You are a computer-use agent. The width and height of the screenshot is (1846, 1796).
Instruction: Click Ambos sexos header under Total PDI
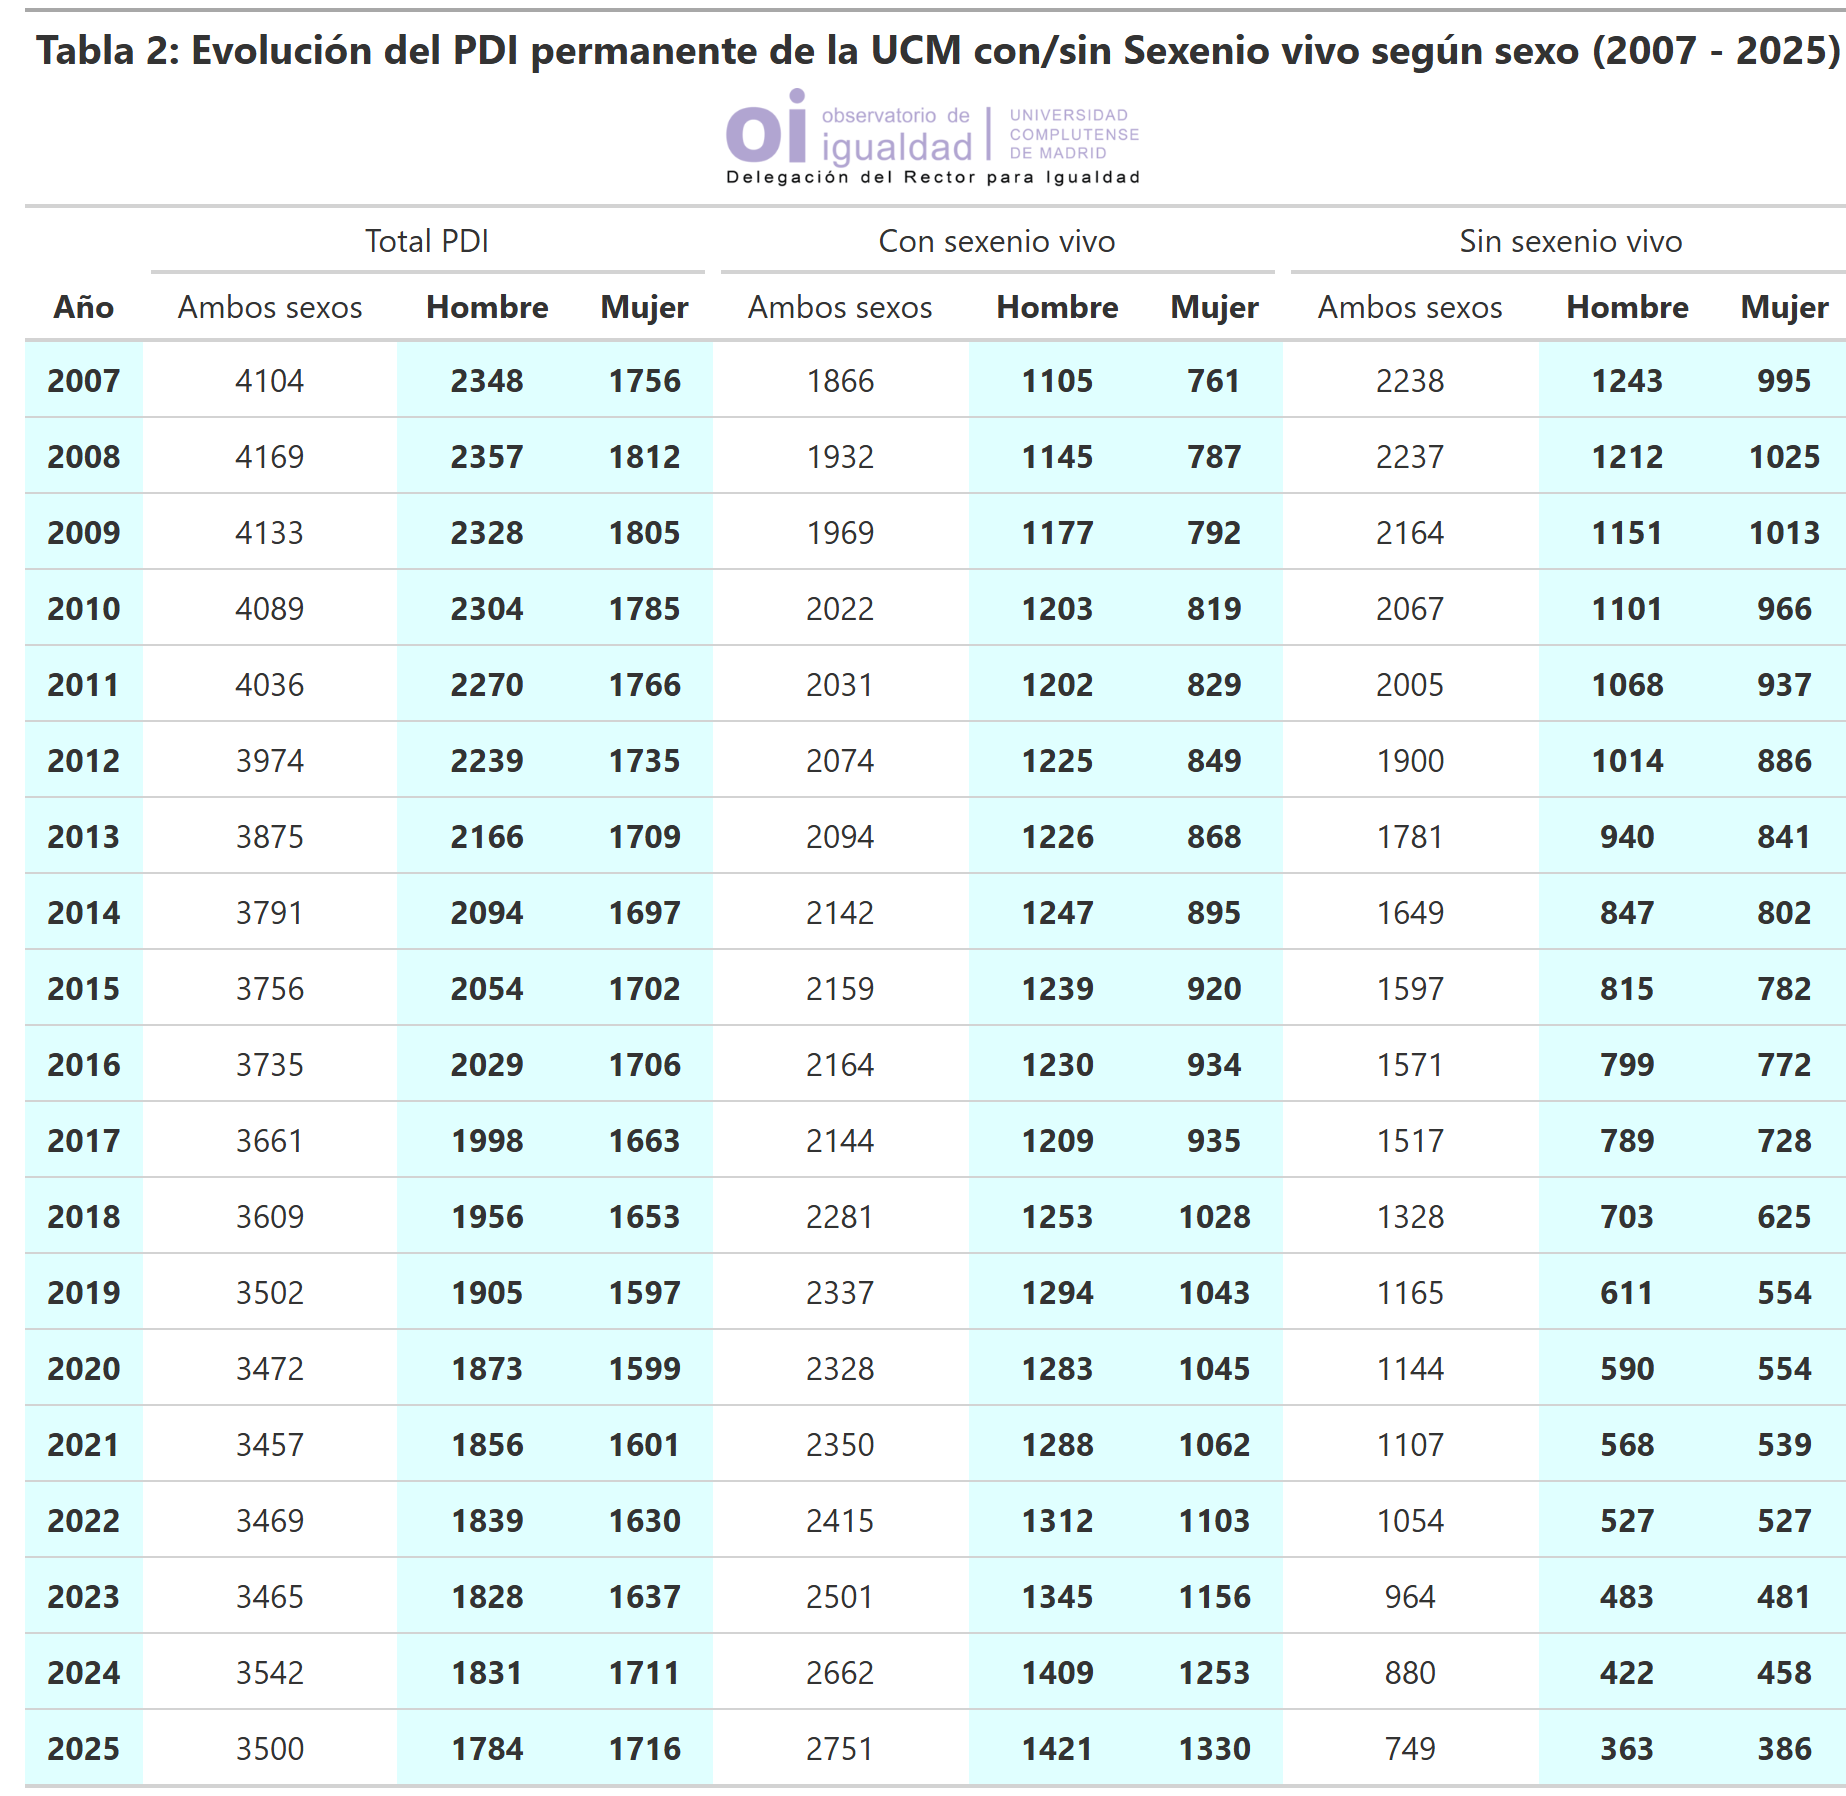270,307
